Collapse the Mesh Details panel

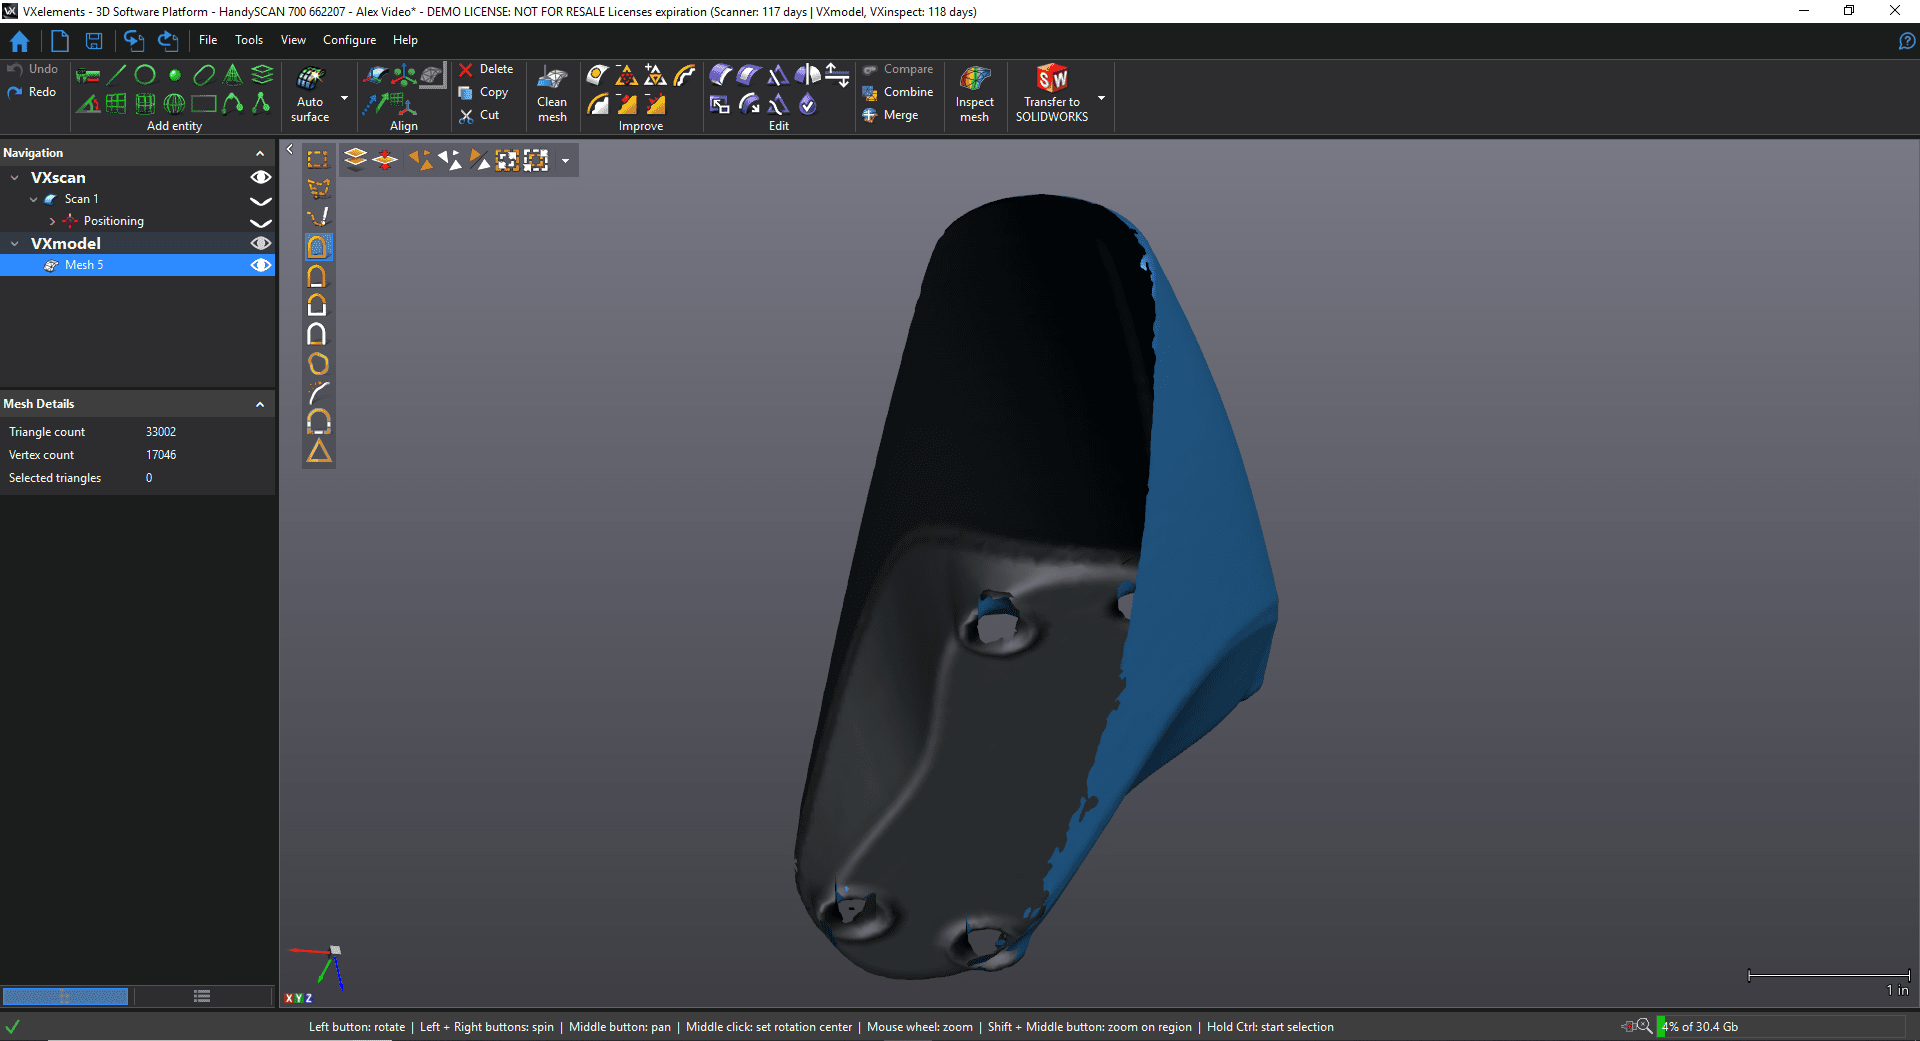tap(260, 404)
